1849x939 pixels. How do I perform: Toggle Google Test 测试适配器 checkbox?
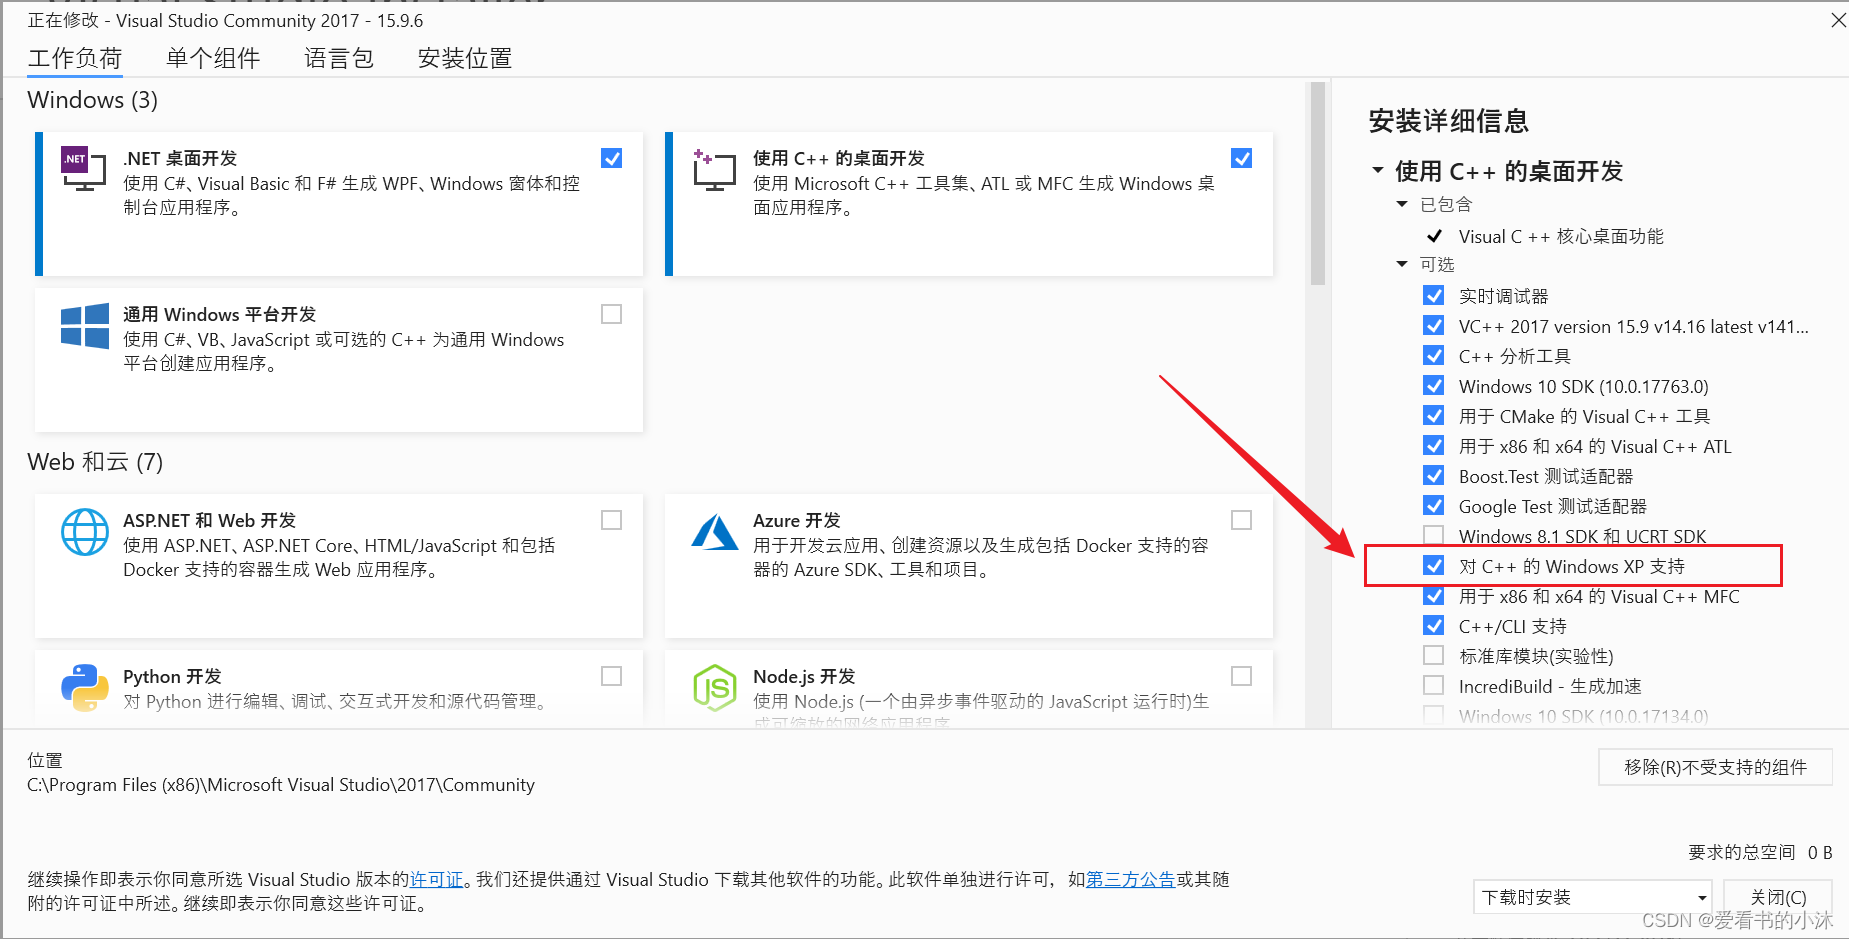(x=1434, y=506)
